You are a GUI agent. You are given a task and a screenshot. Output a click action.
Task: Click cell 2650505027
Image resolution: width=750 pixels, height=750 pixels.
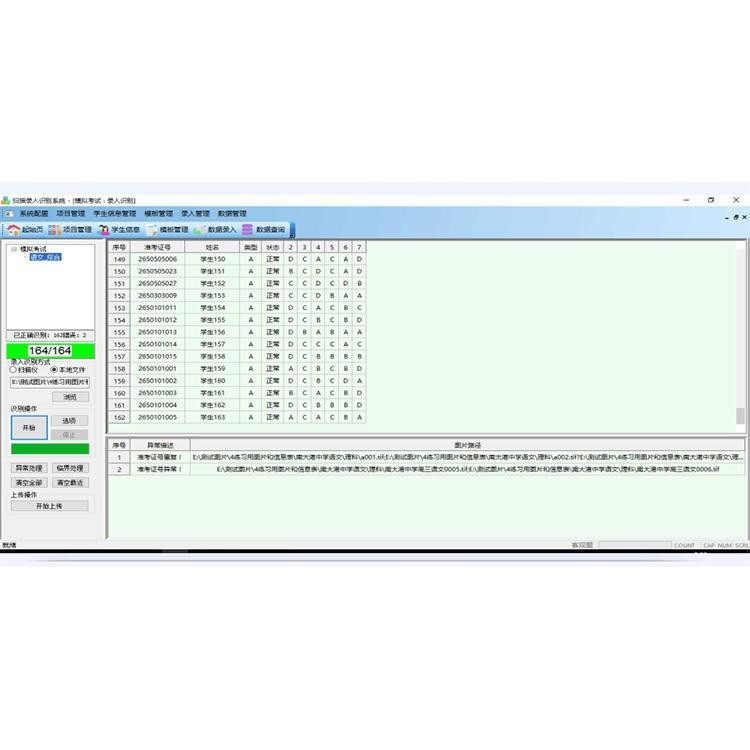coord(157,284)
